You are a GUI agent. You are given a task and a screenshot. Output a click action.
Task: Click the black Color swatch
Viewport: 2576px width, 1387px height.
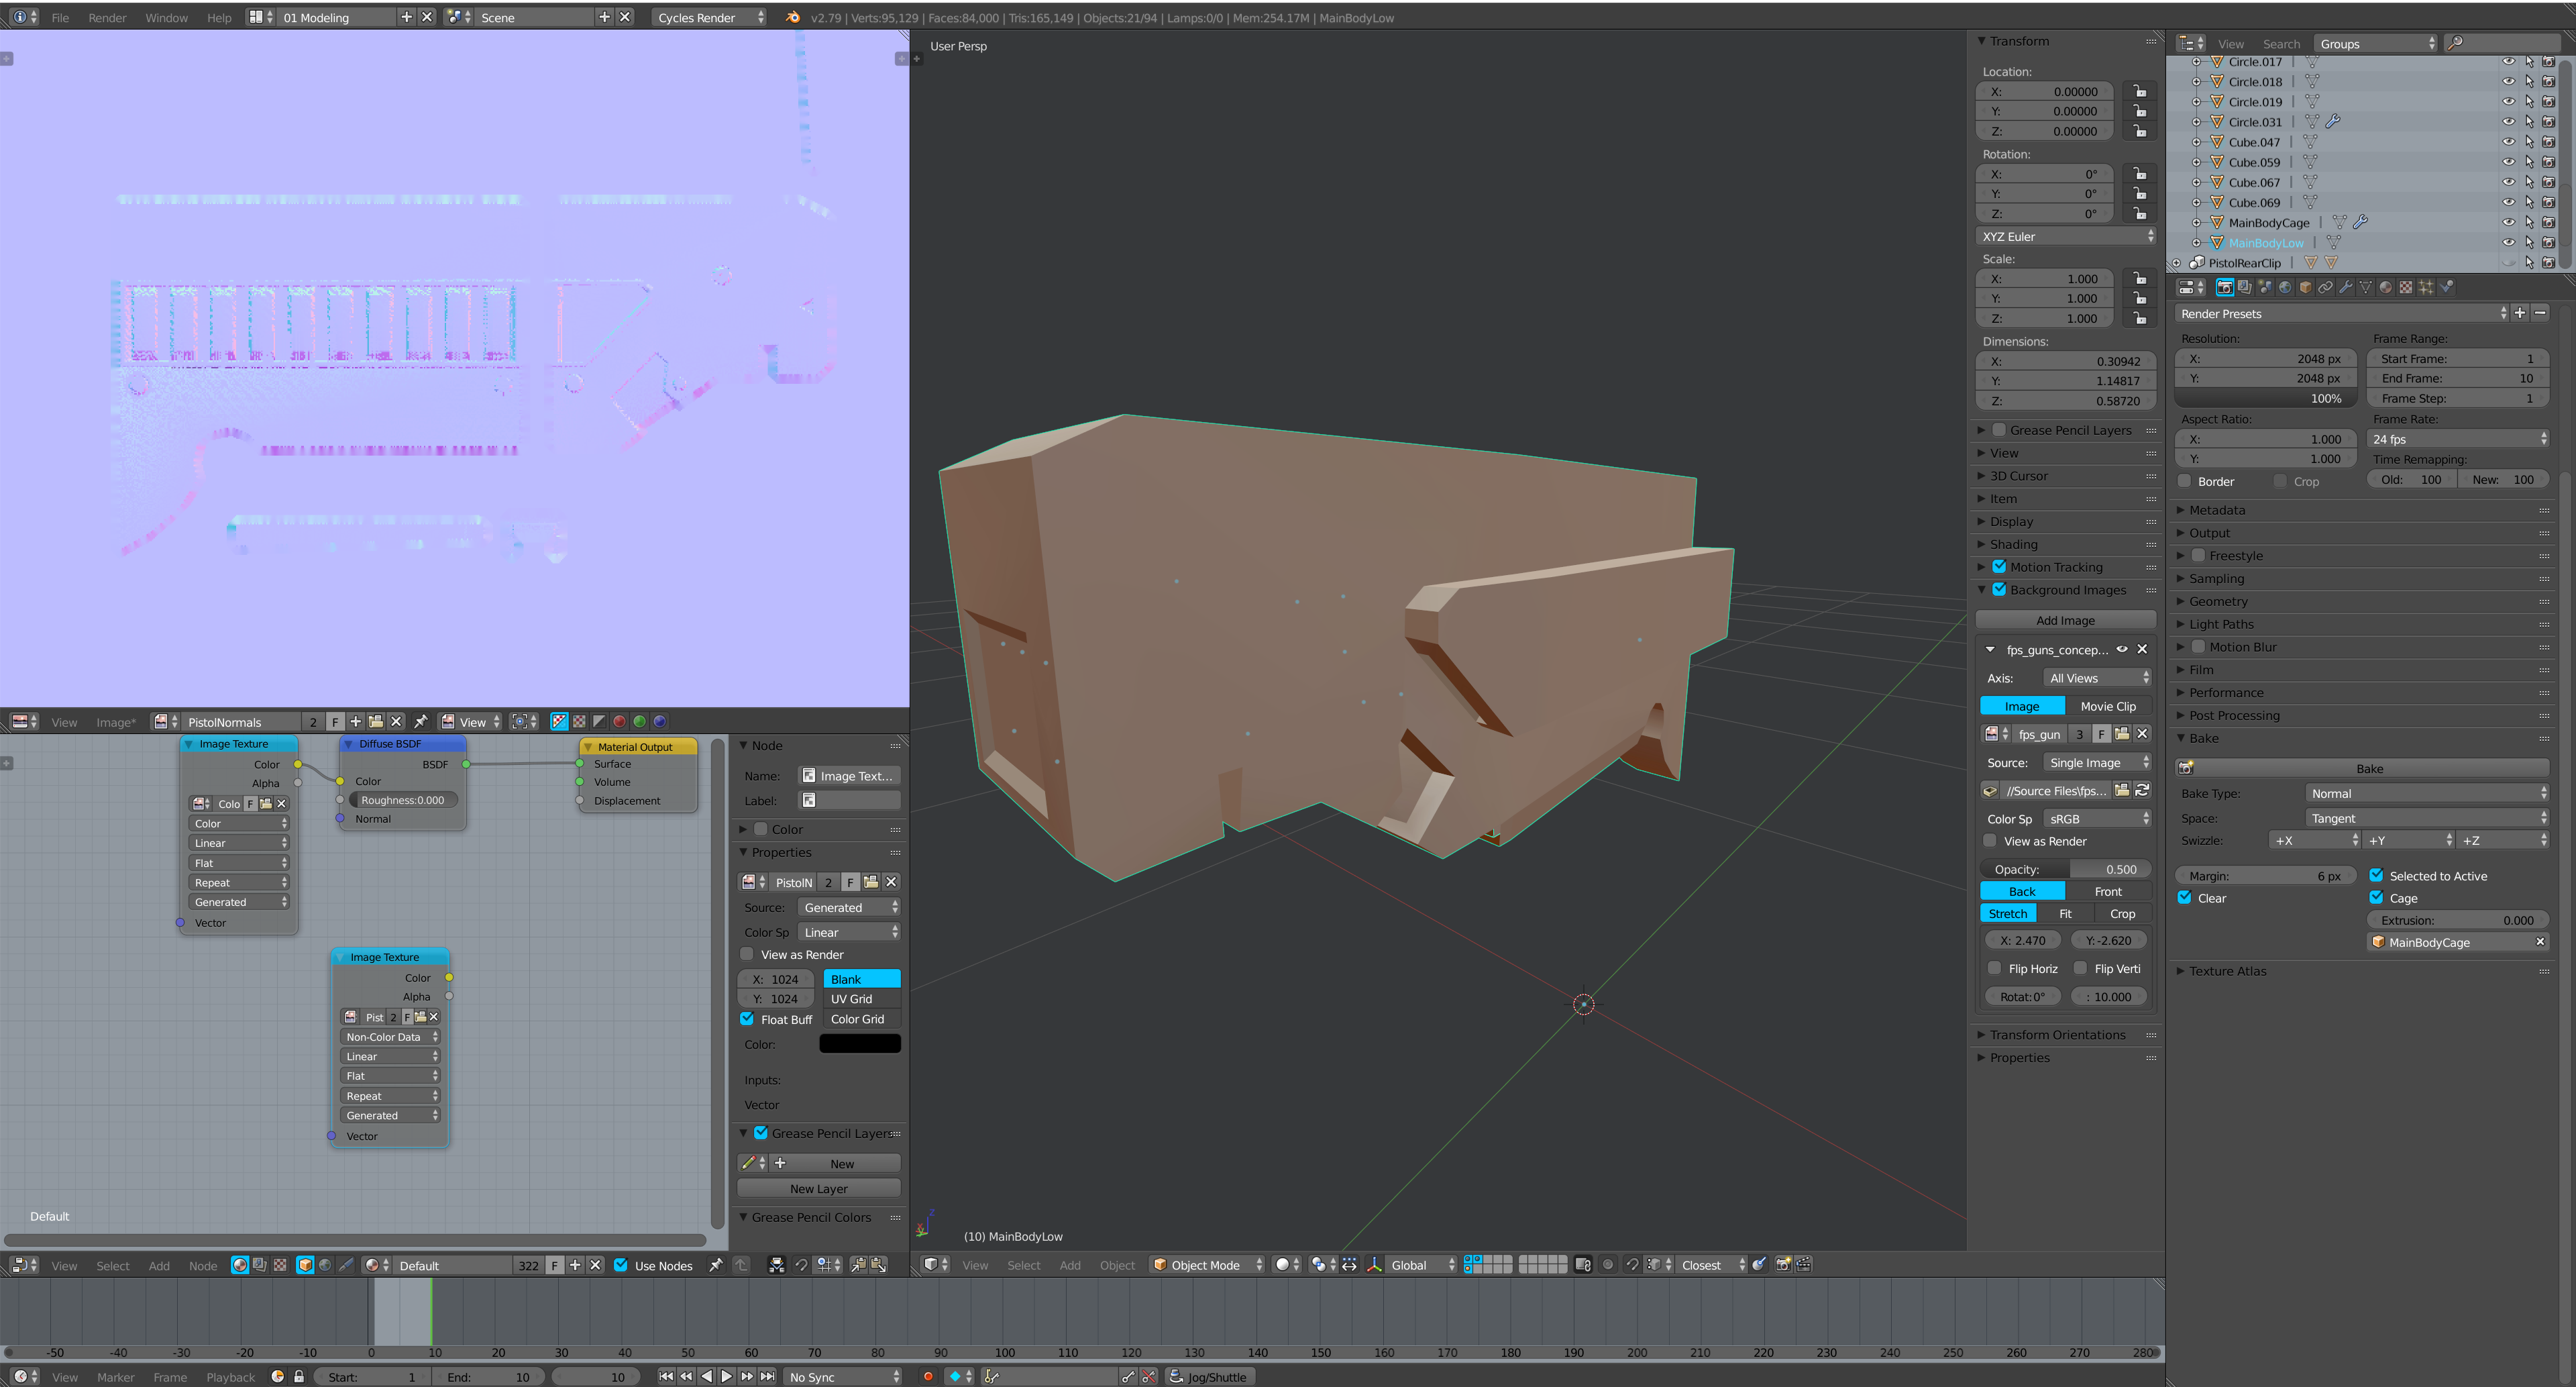860,1044
